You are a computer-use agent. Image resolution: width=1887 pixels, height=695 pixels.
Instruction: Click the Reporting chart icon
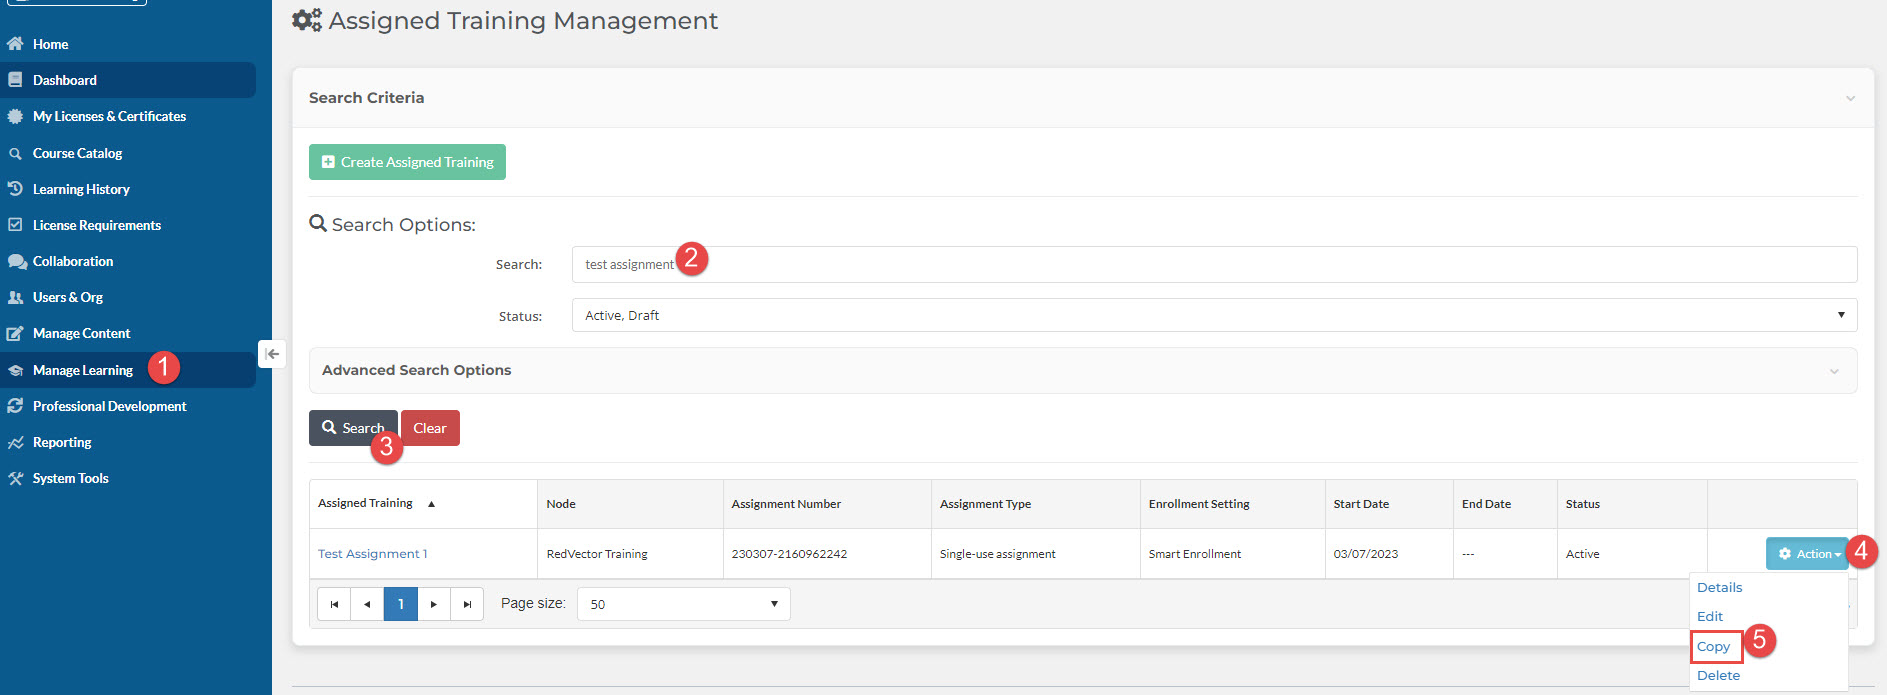(15, 442)
